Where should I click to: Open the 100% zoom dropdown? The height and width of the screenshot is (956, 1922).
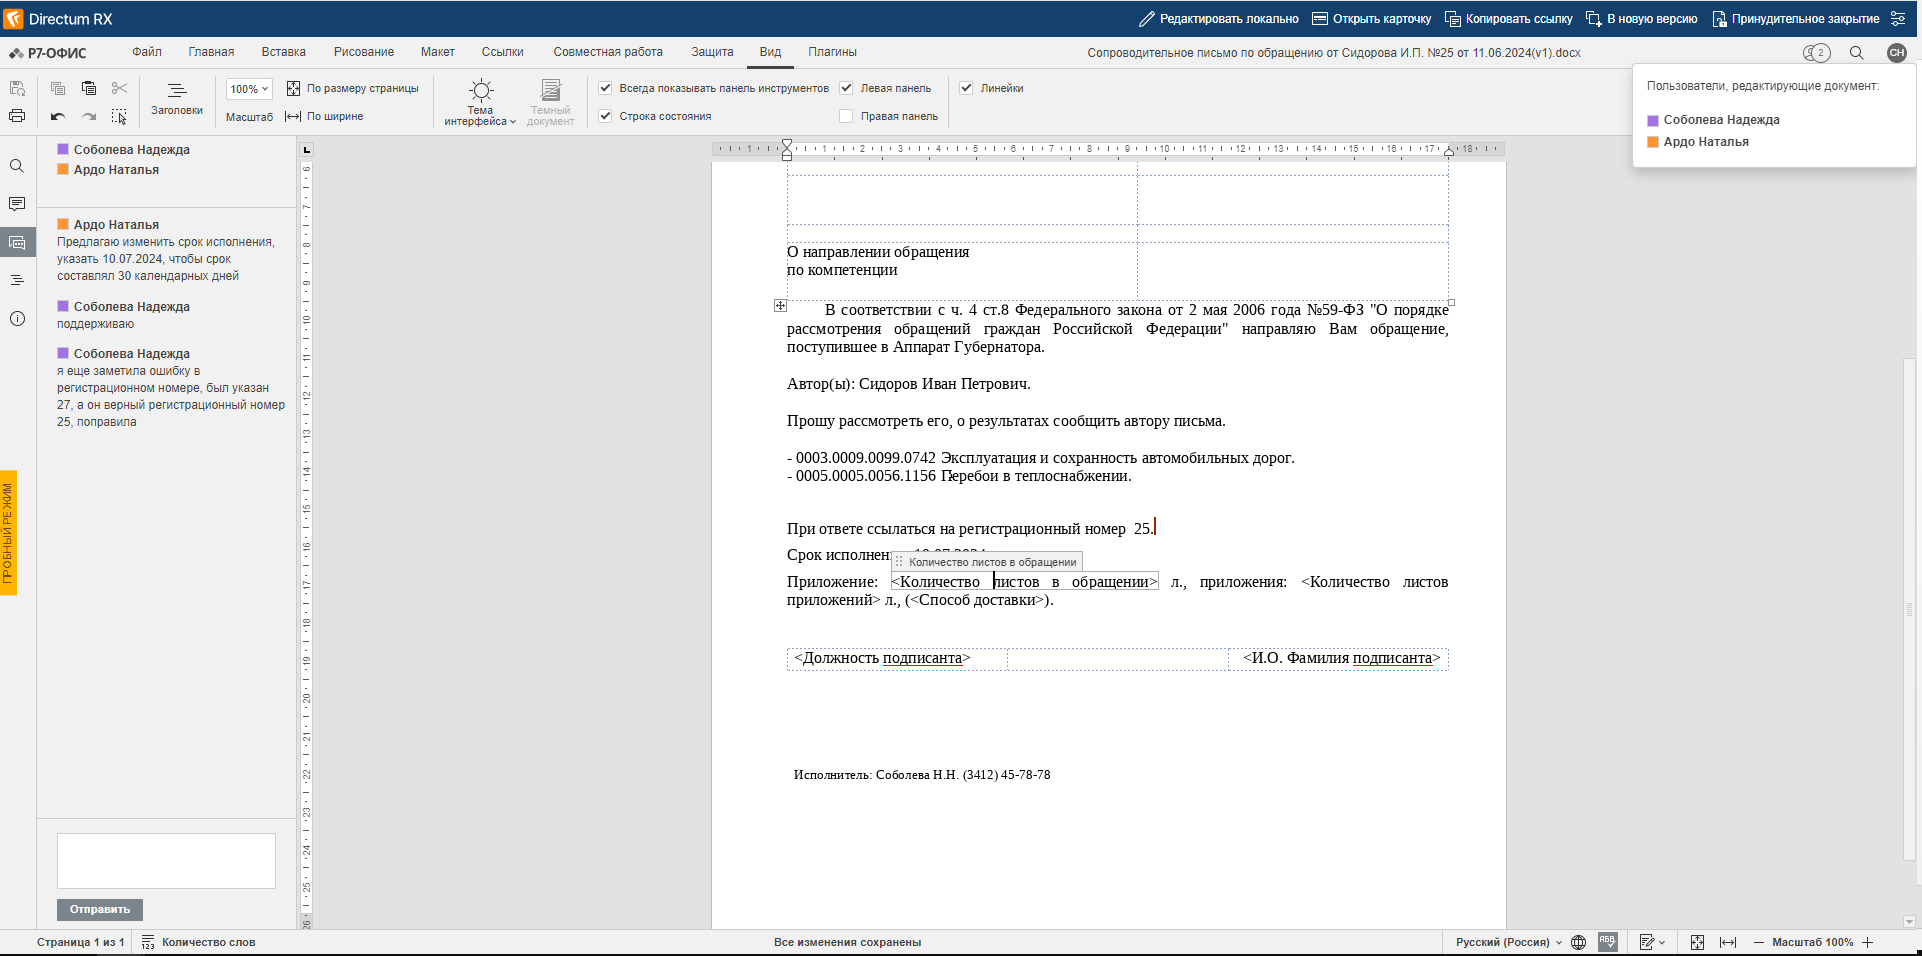pos(249,89)
